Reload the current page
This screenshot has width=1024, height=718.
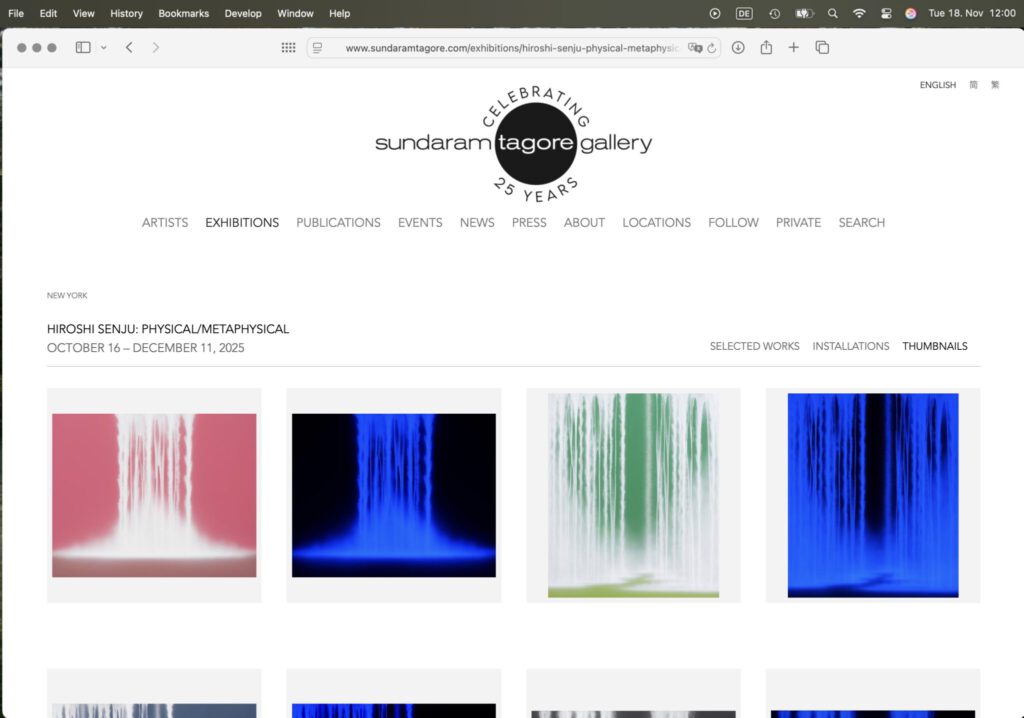(x=711, y=48)
